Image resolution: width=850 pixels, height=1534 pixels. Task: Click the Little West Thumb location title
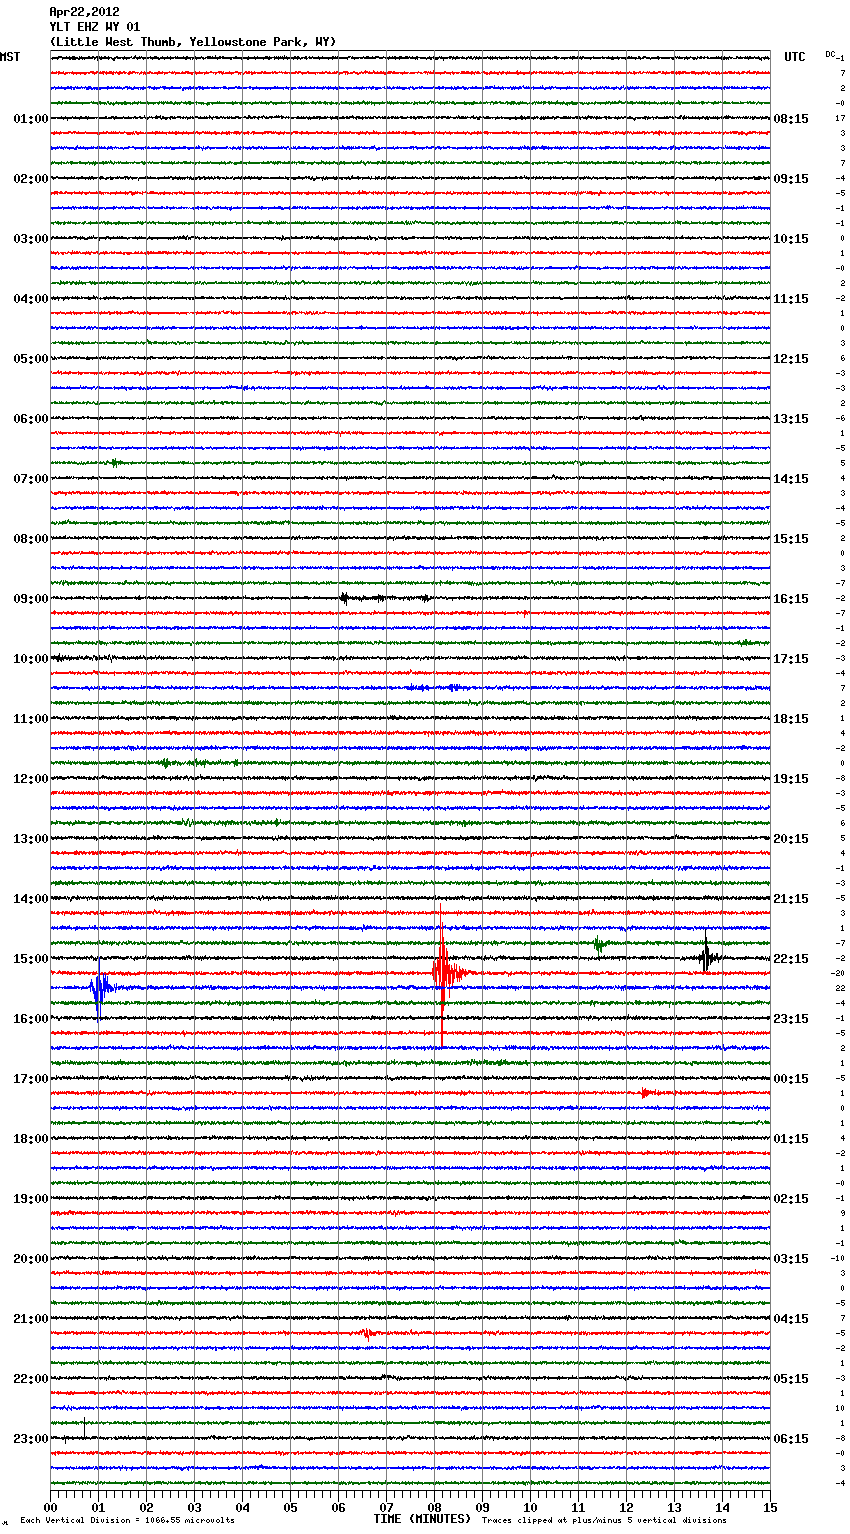click(x=193, y=42)
